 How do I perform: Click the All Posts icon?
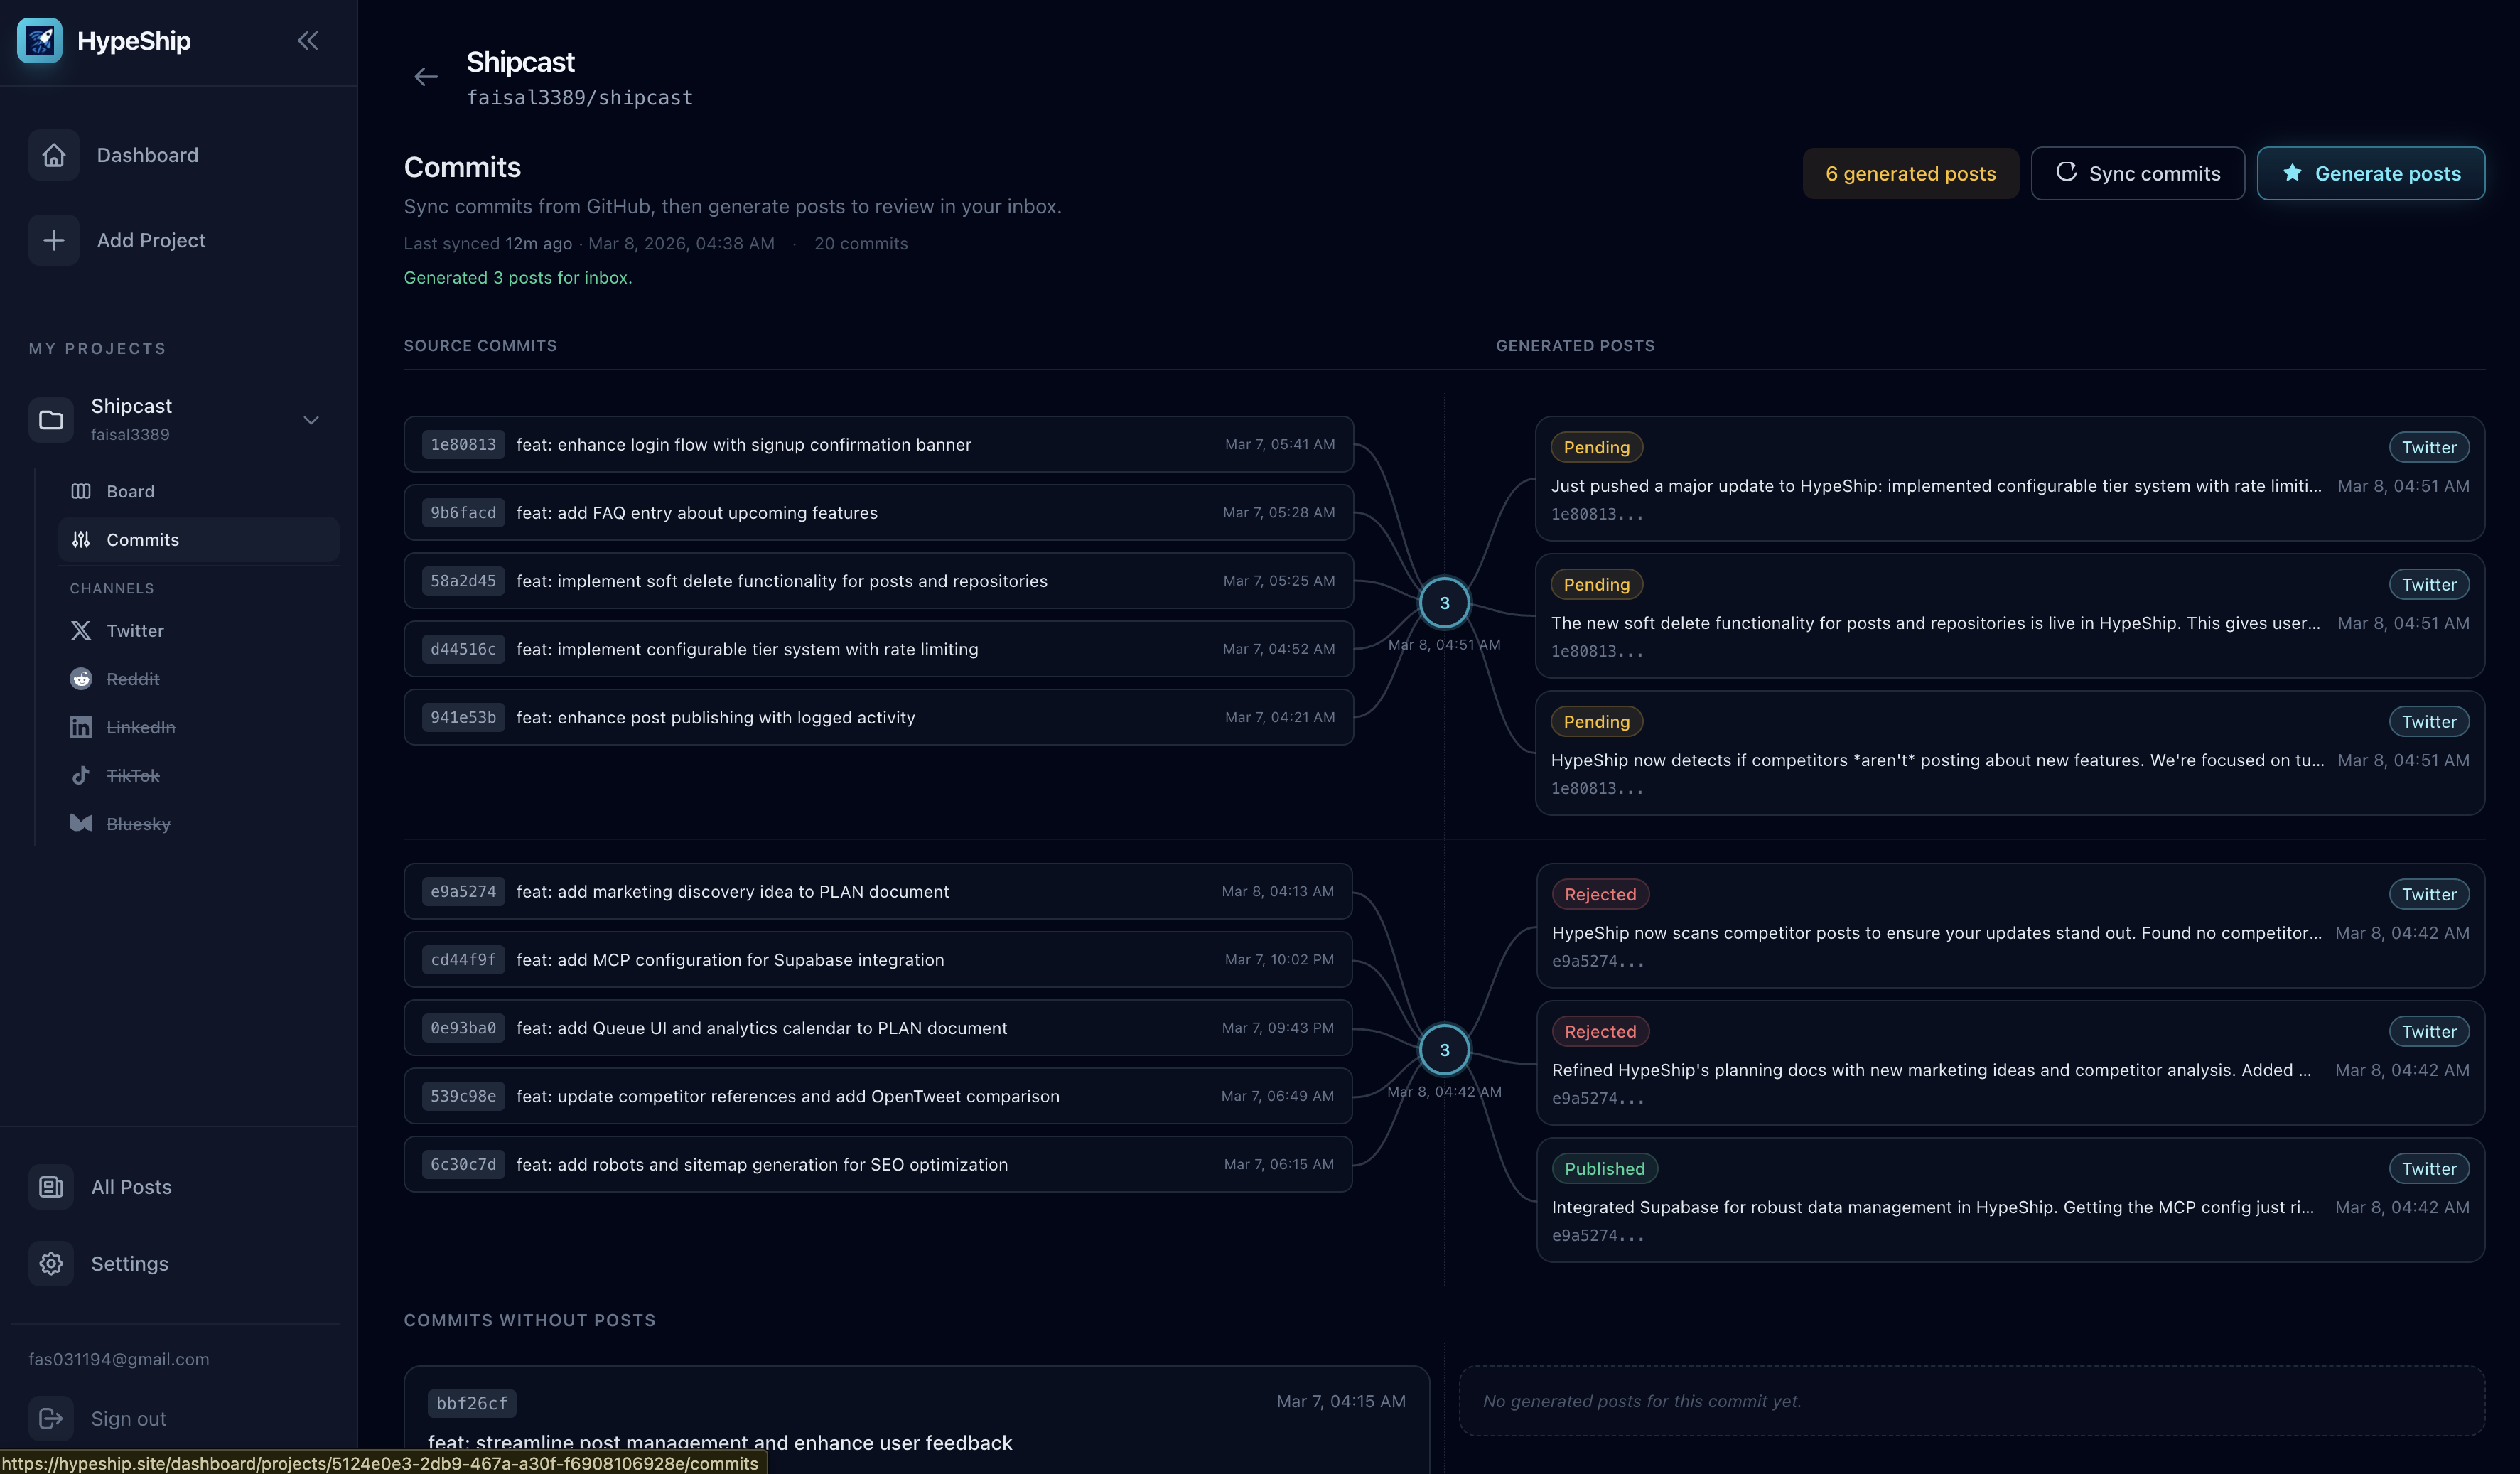point(51,1186)
